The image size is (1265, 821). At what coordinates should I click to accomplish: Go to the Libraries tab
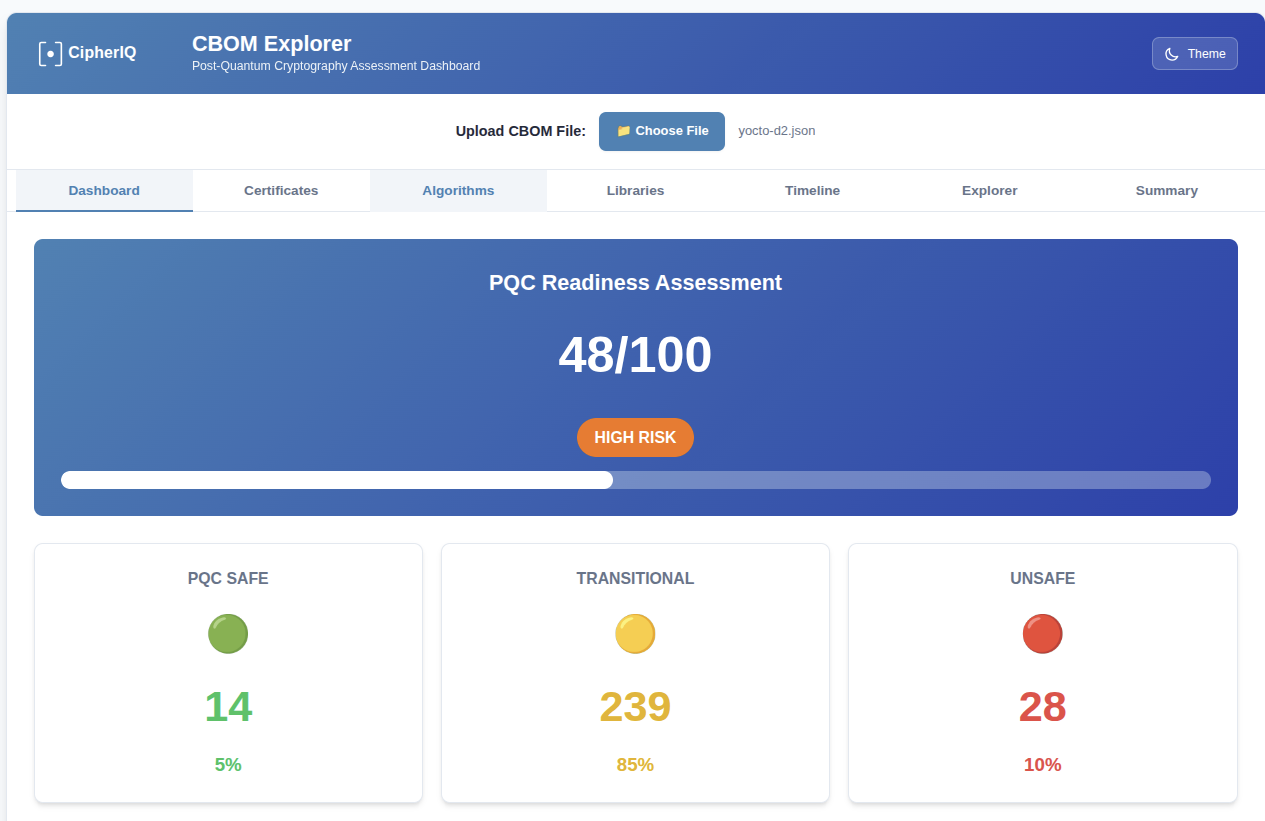[635, 191]
